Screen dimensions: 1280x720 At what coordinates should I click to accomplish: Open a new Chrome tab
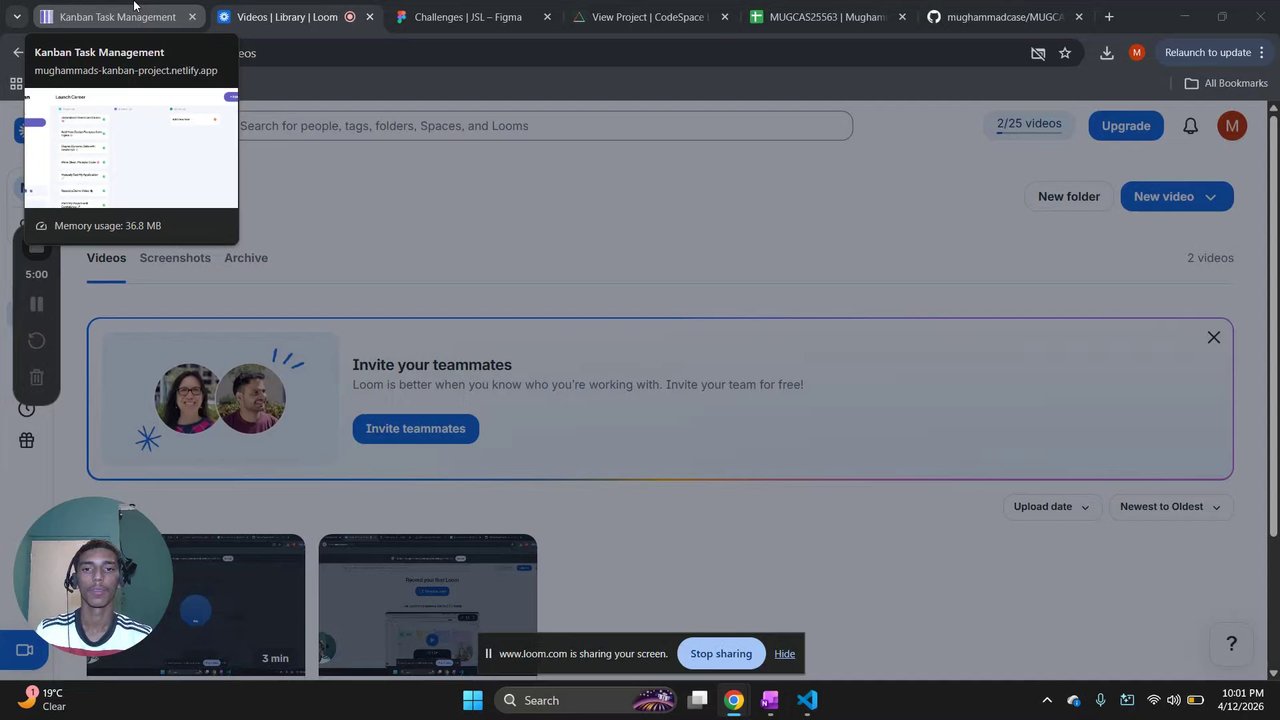pyautogui.click(x=1108, y=17)
